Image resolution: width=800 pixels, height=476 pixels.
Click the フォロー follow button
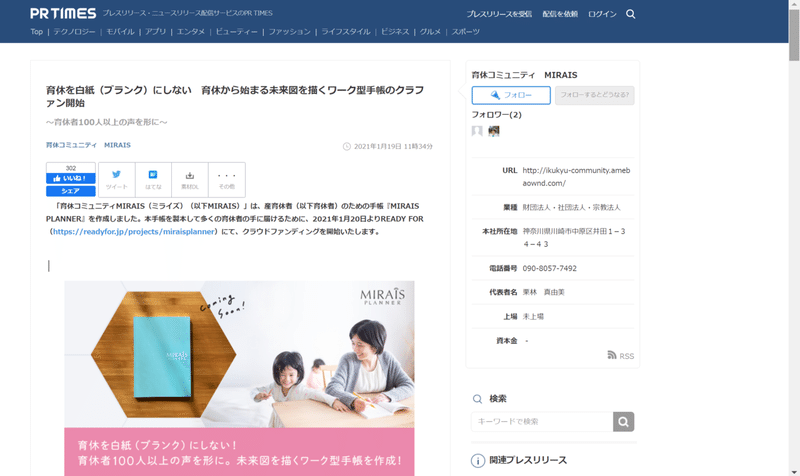pos(511,95)
